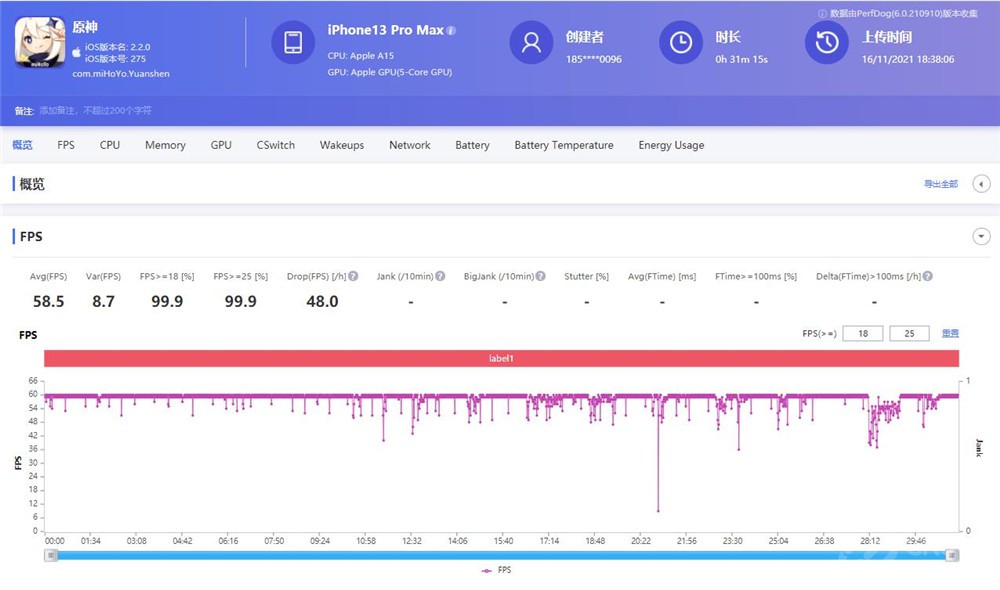
Task: Click info icon beside iPhone13 Pro Max
Action: (x=452, y=30)
